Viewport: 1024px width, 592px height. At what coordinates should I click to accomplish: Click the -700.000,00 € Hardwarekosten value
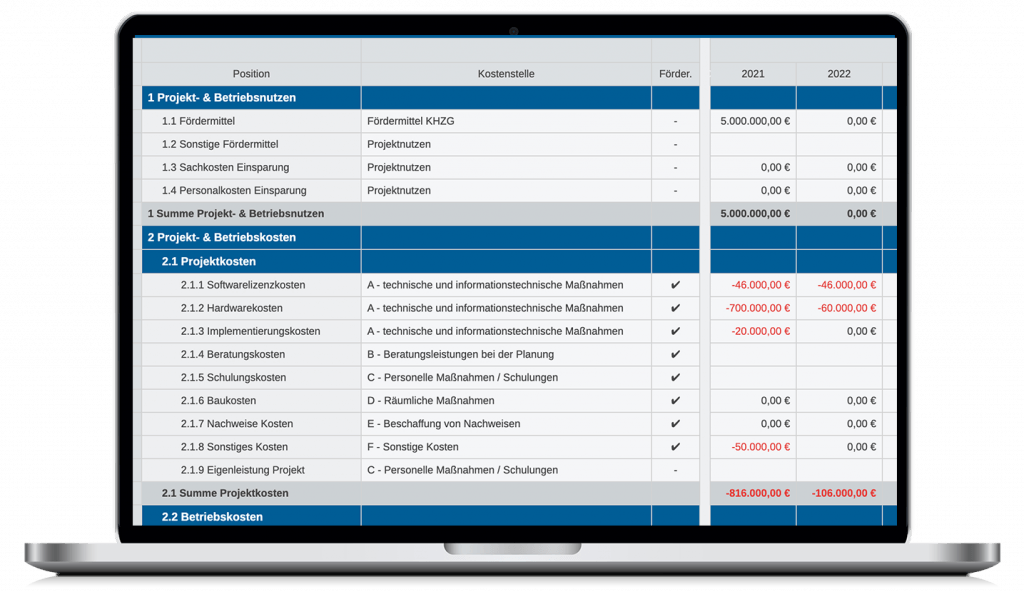[x=758, y=308]
